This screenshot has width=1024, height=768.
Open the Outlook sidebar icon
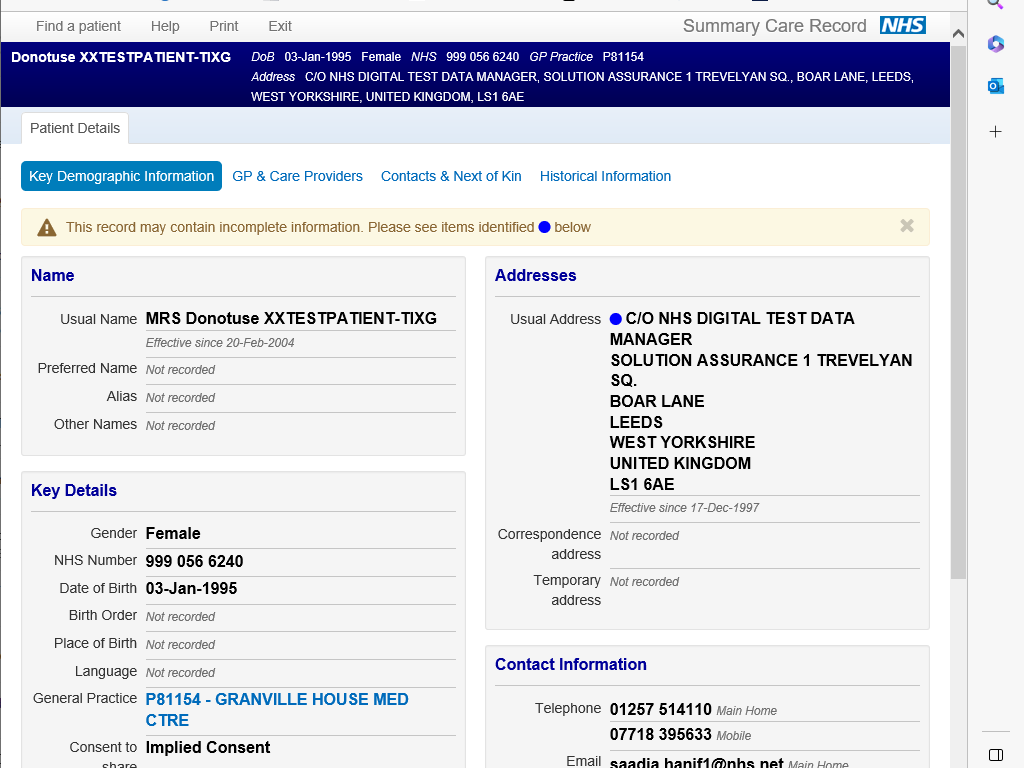995,86
